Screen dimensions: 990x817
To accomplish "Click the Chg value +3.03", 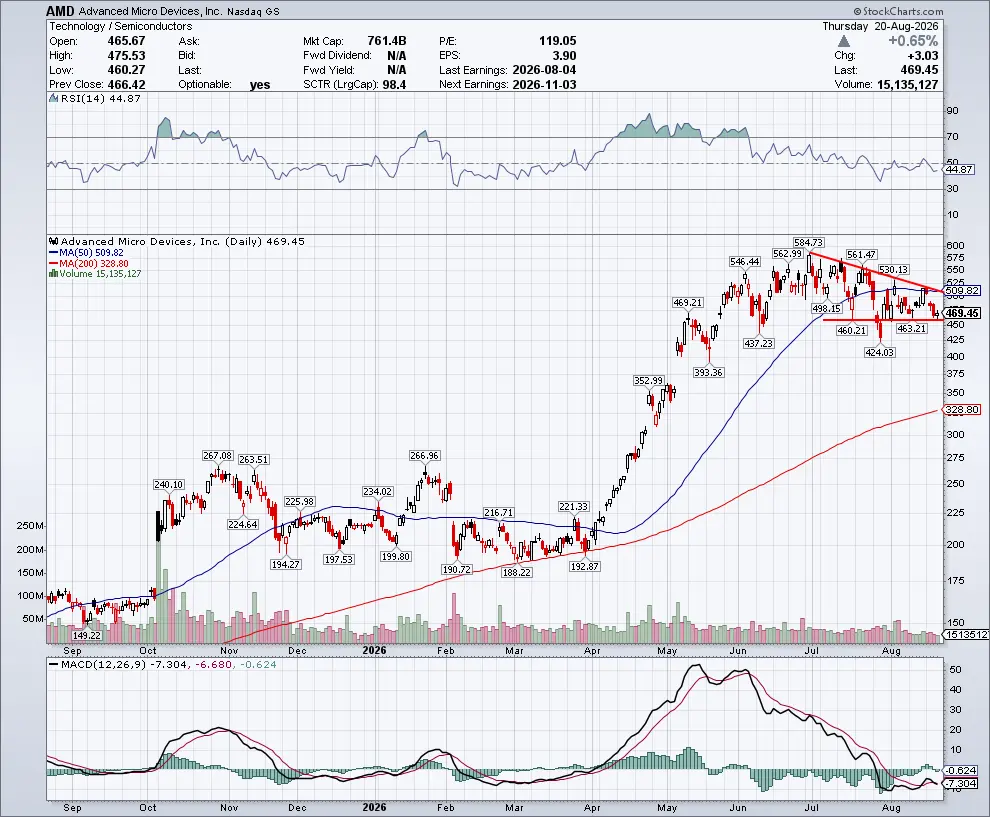I will click(922, 56).
